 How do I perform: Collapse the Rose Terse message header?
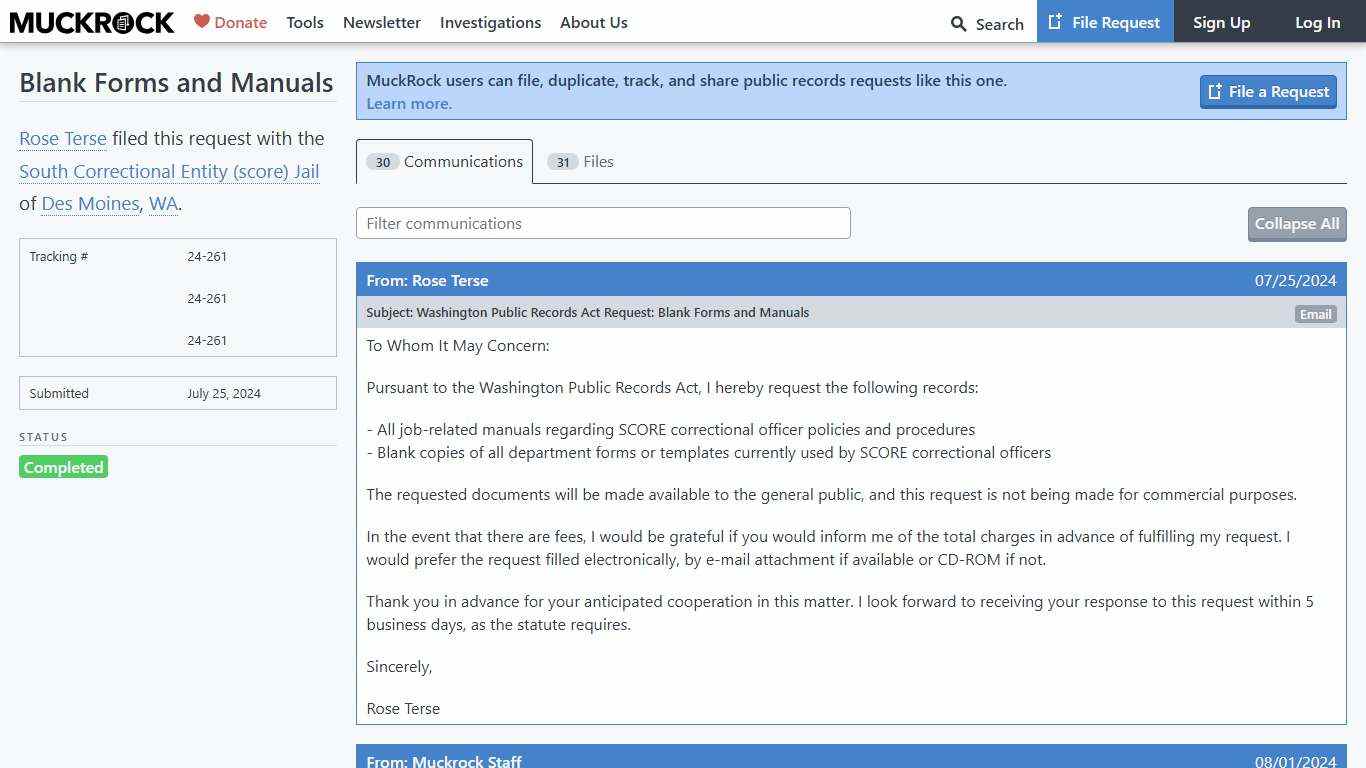850,280
